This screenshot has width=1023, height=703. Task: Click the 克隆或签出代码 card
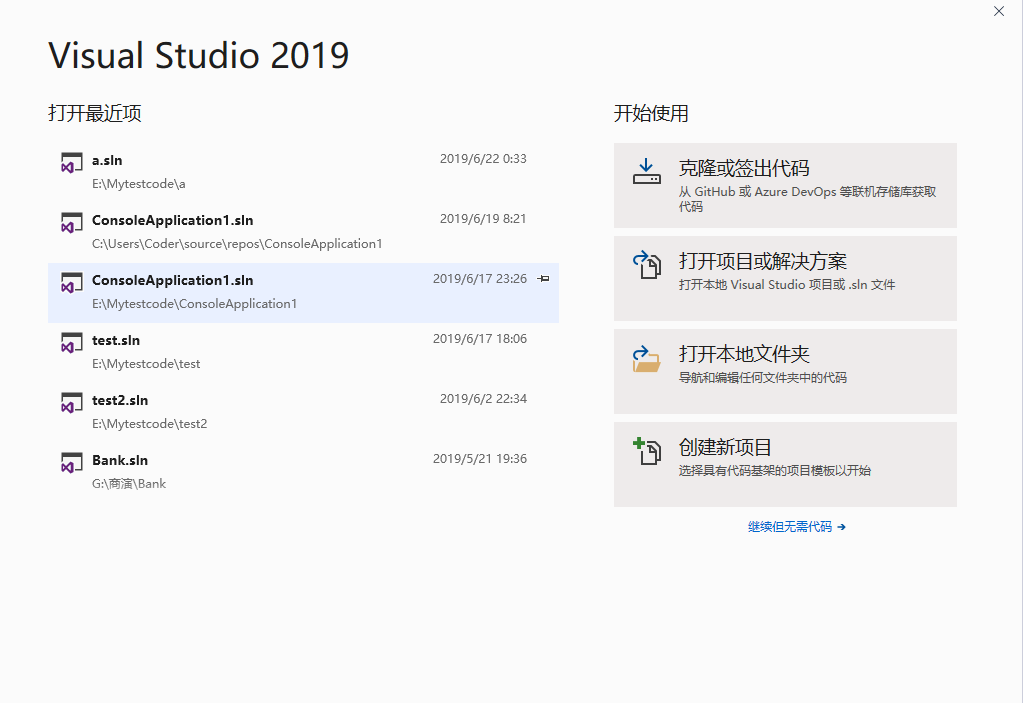coord(785,186)
